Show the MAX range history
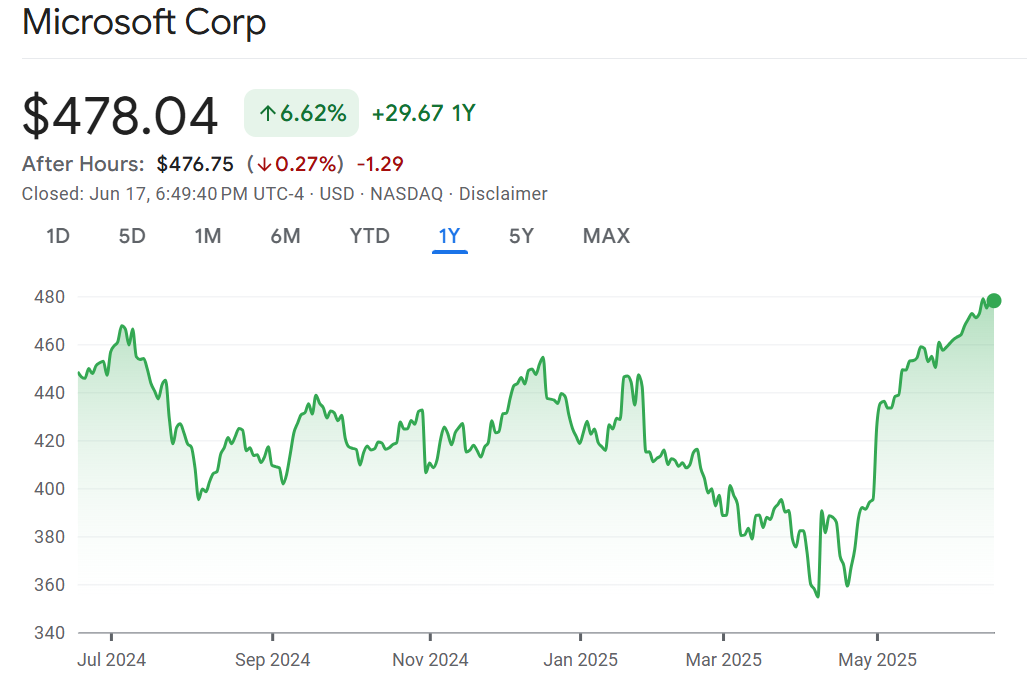The width and height of the screenshot is (1027, 691). [606, 236]
